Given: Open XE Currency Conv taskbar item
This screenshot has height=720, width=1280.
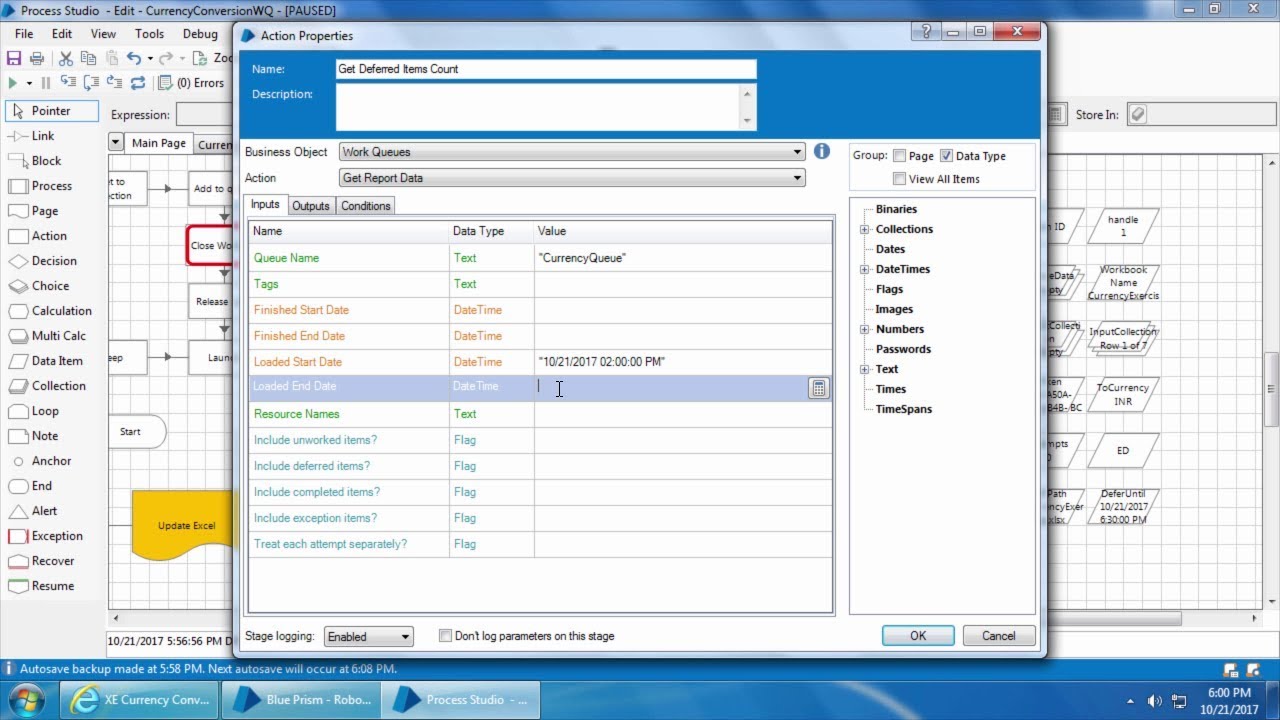Looking at the screenshot, I should tap(139, 700).
